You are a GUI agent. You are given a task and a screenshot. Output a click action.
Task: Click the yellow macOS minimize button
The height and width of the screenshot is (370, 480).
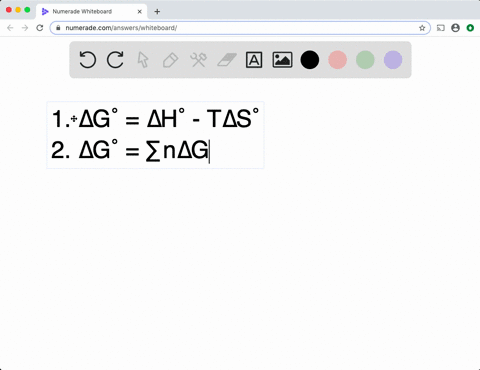(18, 10)
